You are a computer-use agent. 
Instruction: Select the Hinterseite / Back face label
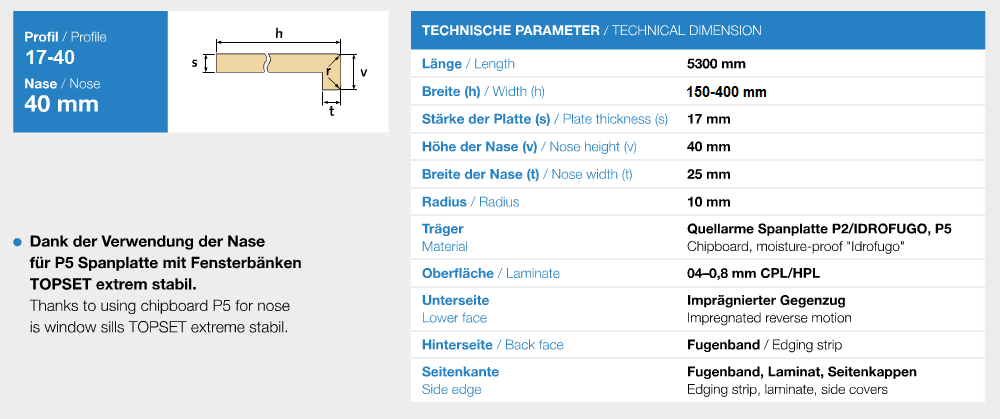pyautogui.click(x=492, y=345)
